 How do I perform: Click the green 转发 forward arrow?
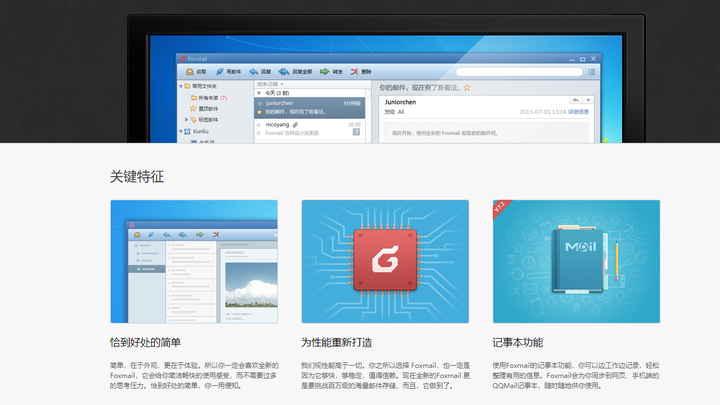point(325,72)
